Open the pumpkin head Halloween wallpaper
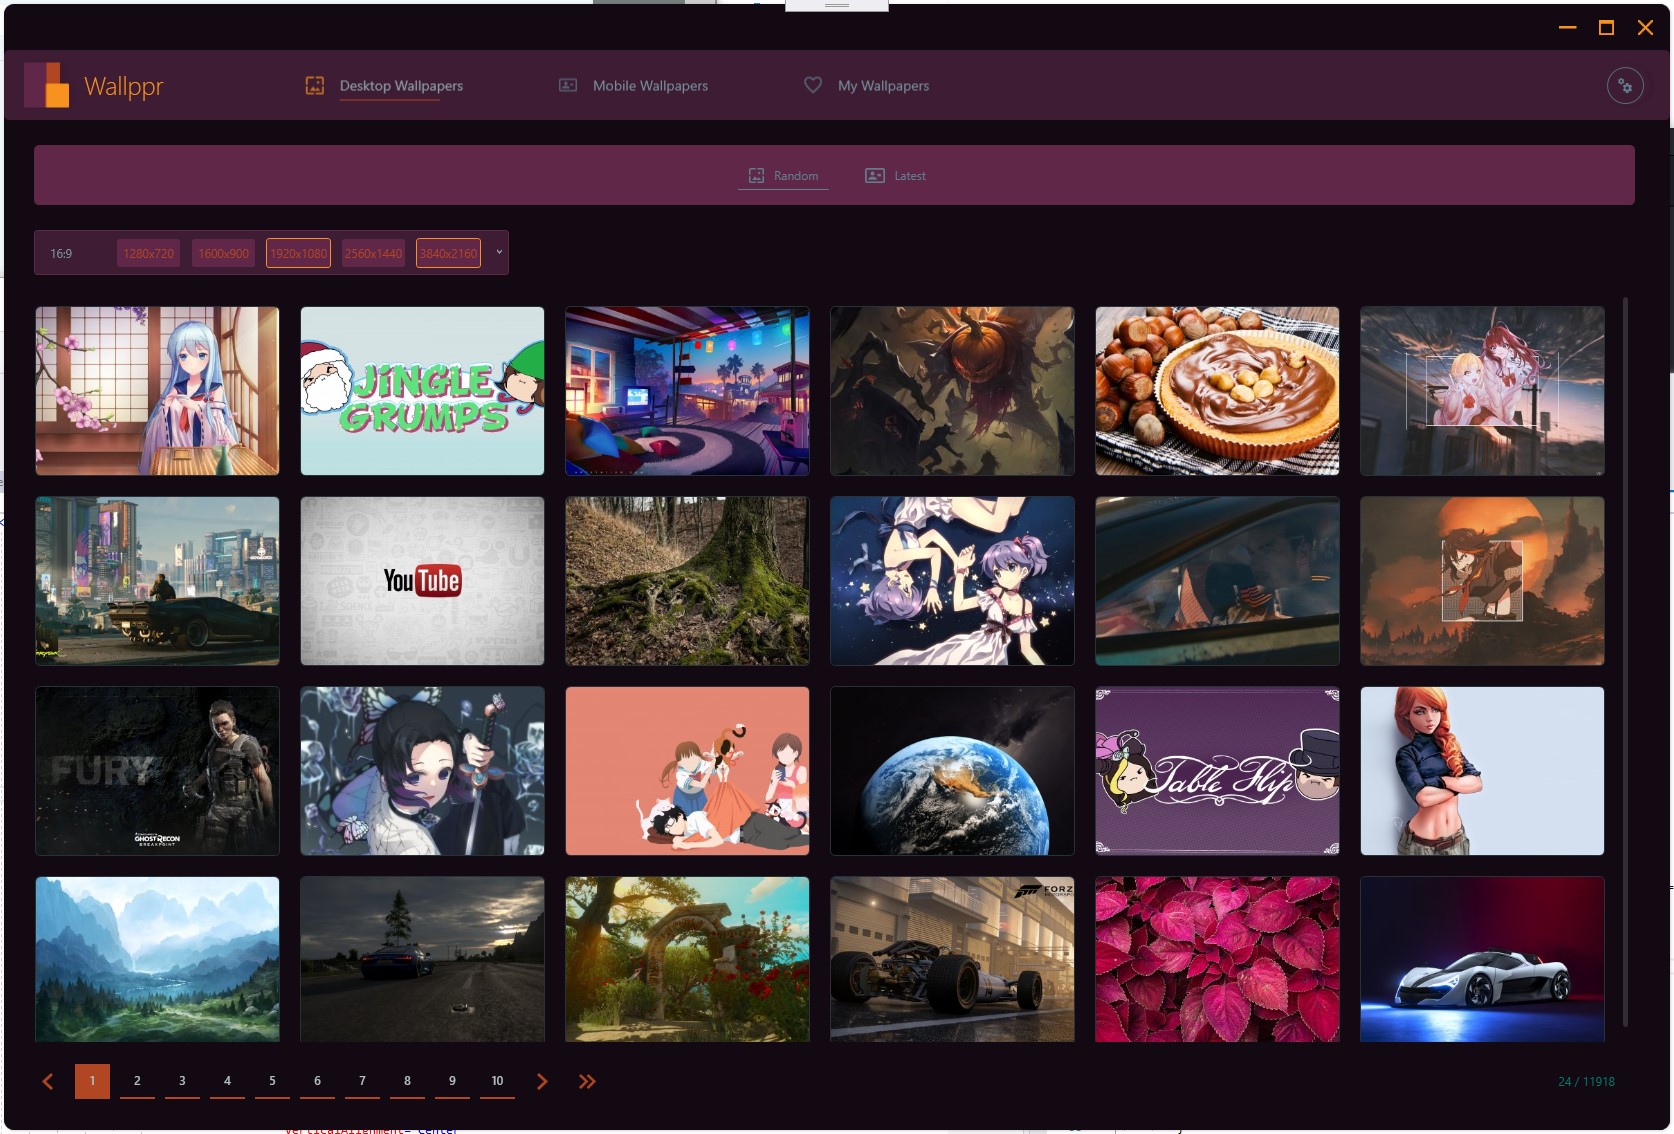Viewport: 1674px width, 1134px height. tap(952, 391)
